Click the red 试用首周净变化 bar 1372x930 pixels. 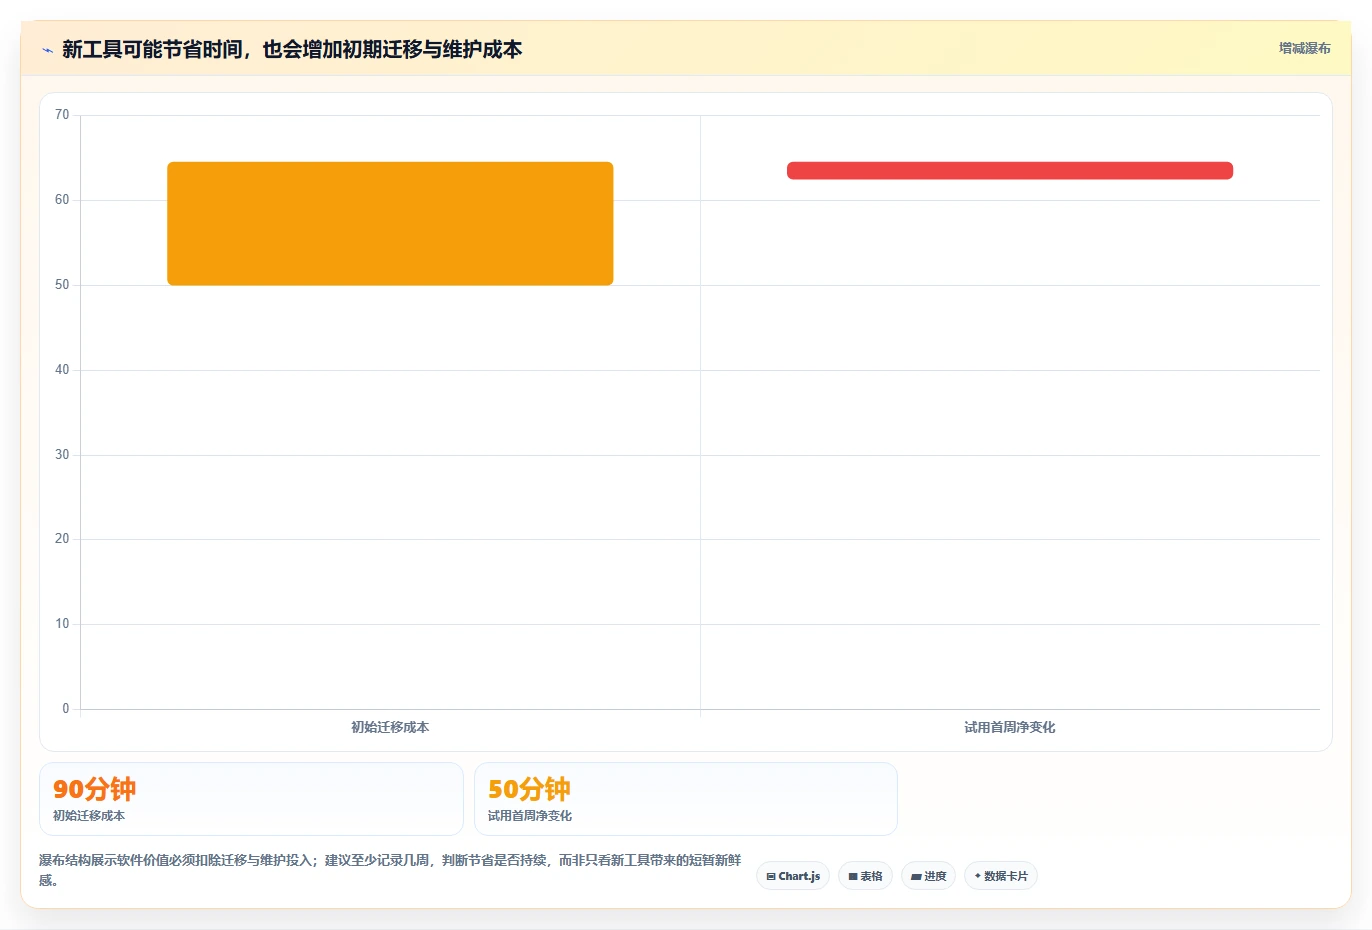1010,171
